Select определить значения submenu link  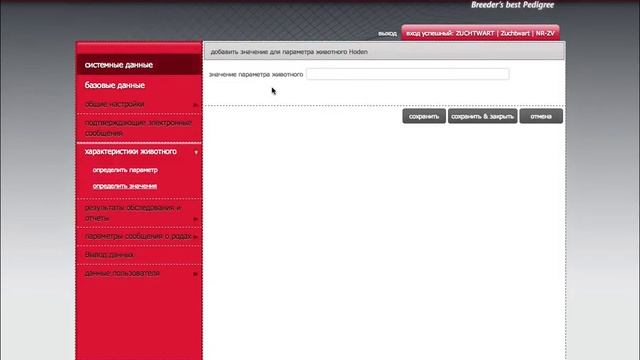coord(124,186)
